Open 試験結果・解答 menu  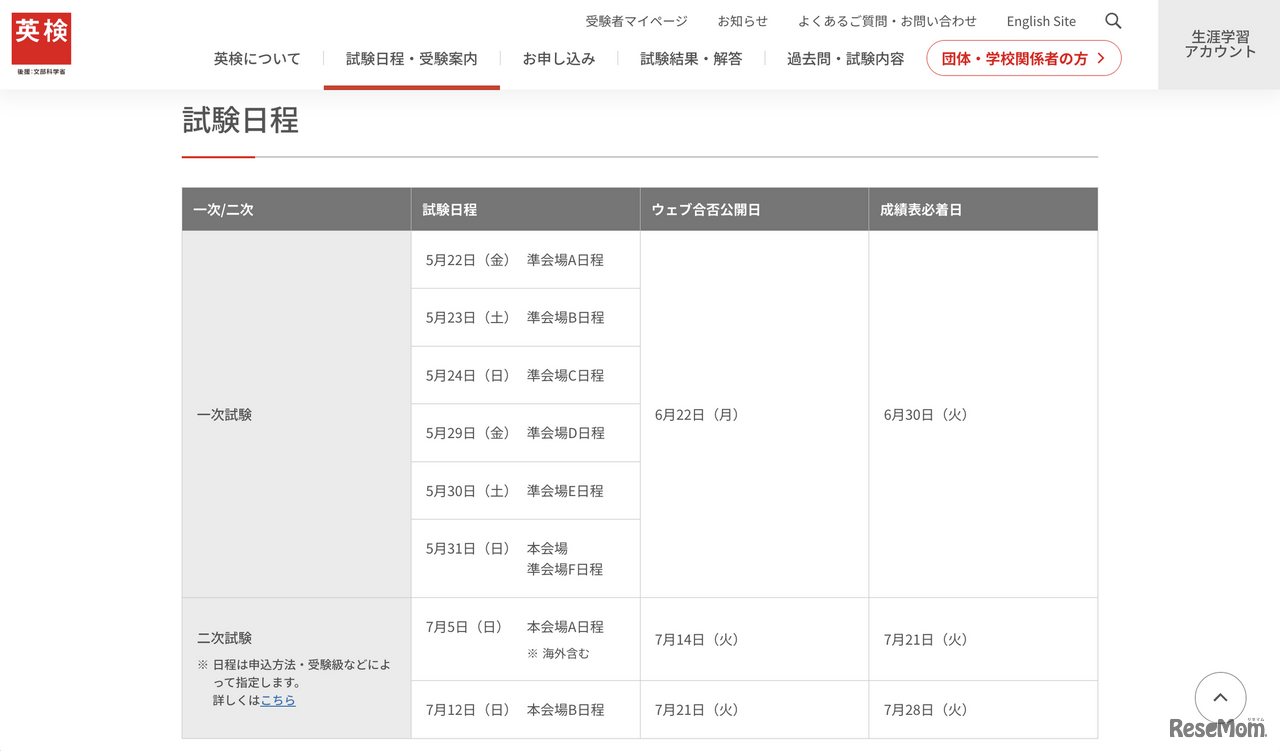691,58
